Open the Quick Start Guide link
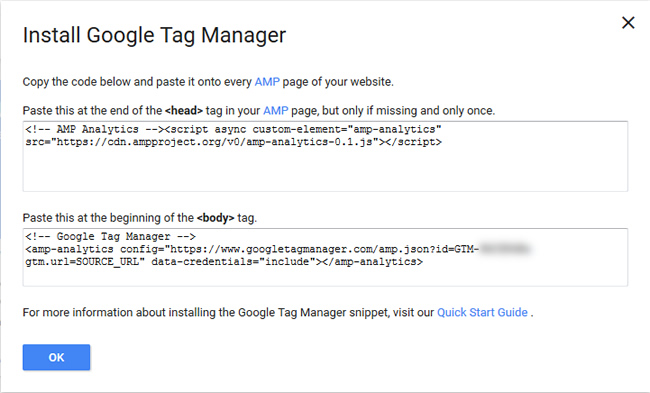 point(482,312)
